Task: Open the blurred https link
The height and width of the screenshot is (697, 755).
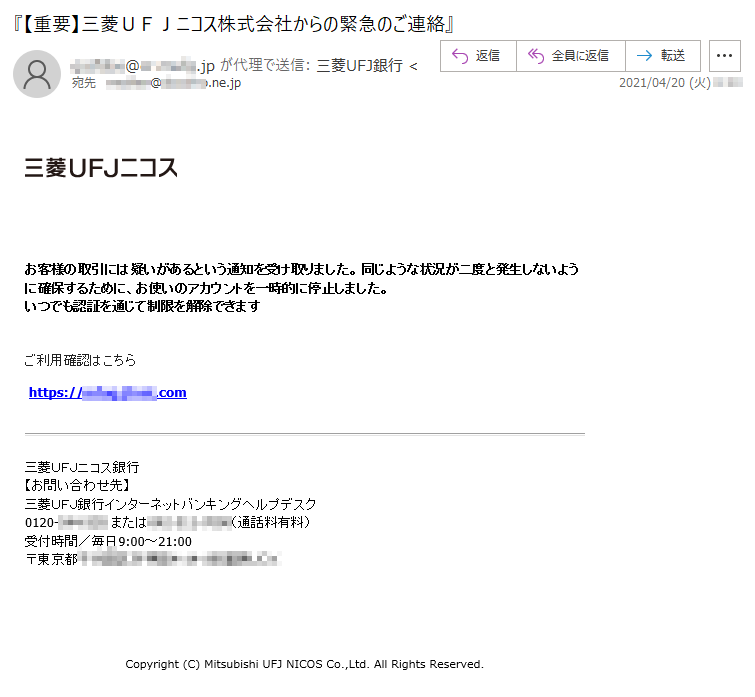Action: coord(108,393)
